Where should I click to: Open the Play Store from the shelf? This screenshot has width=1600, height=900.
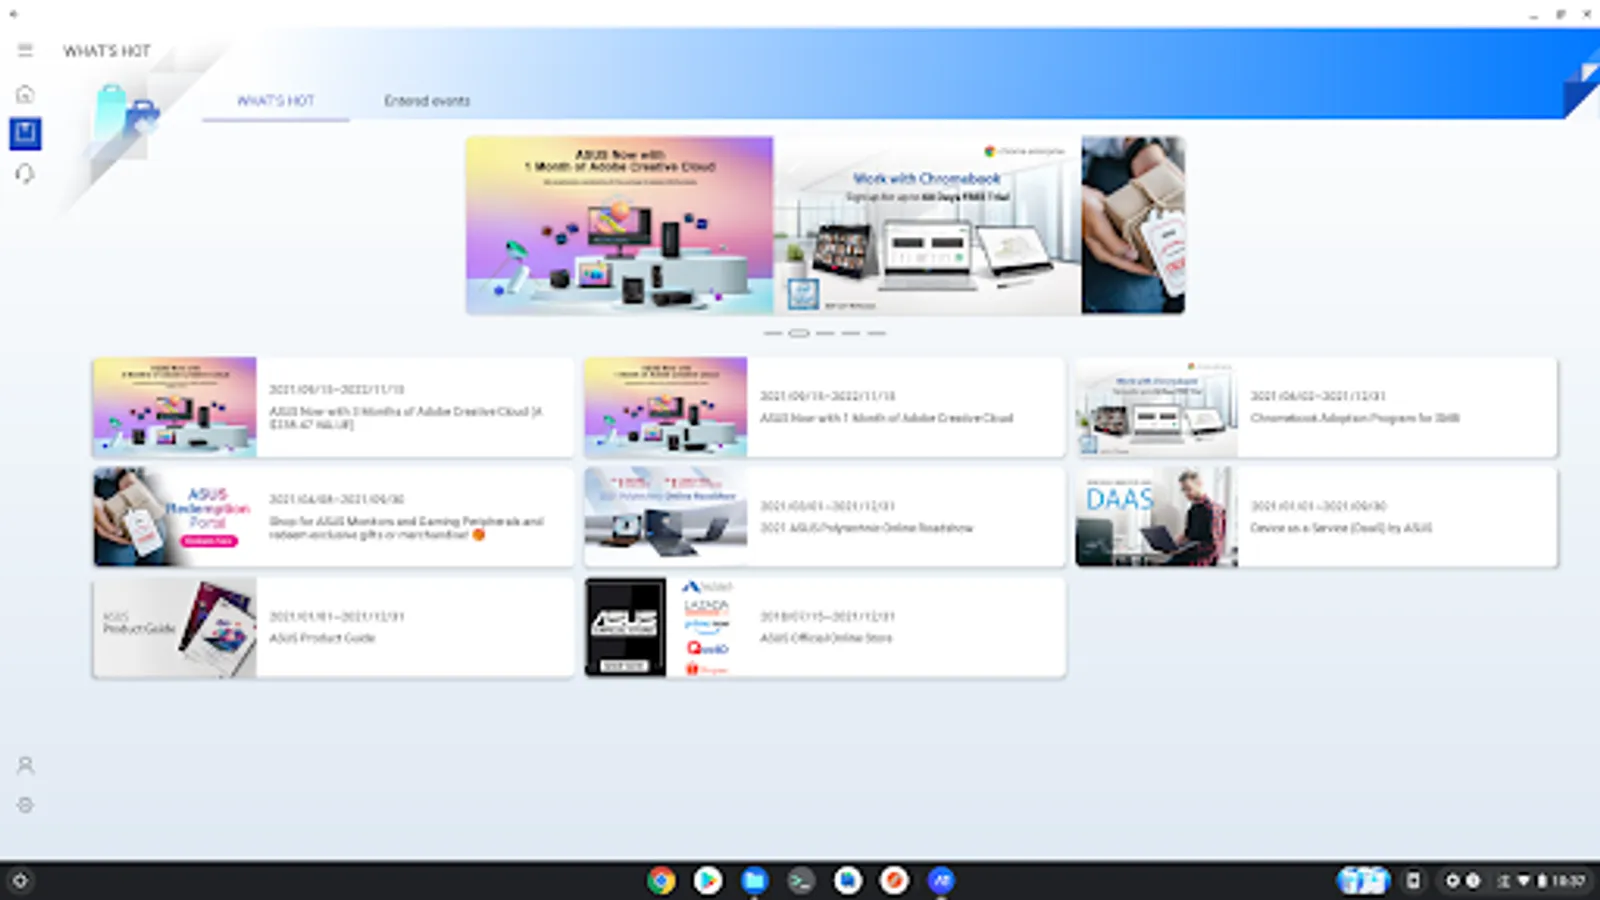click(707, 880)
